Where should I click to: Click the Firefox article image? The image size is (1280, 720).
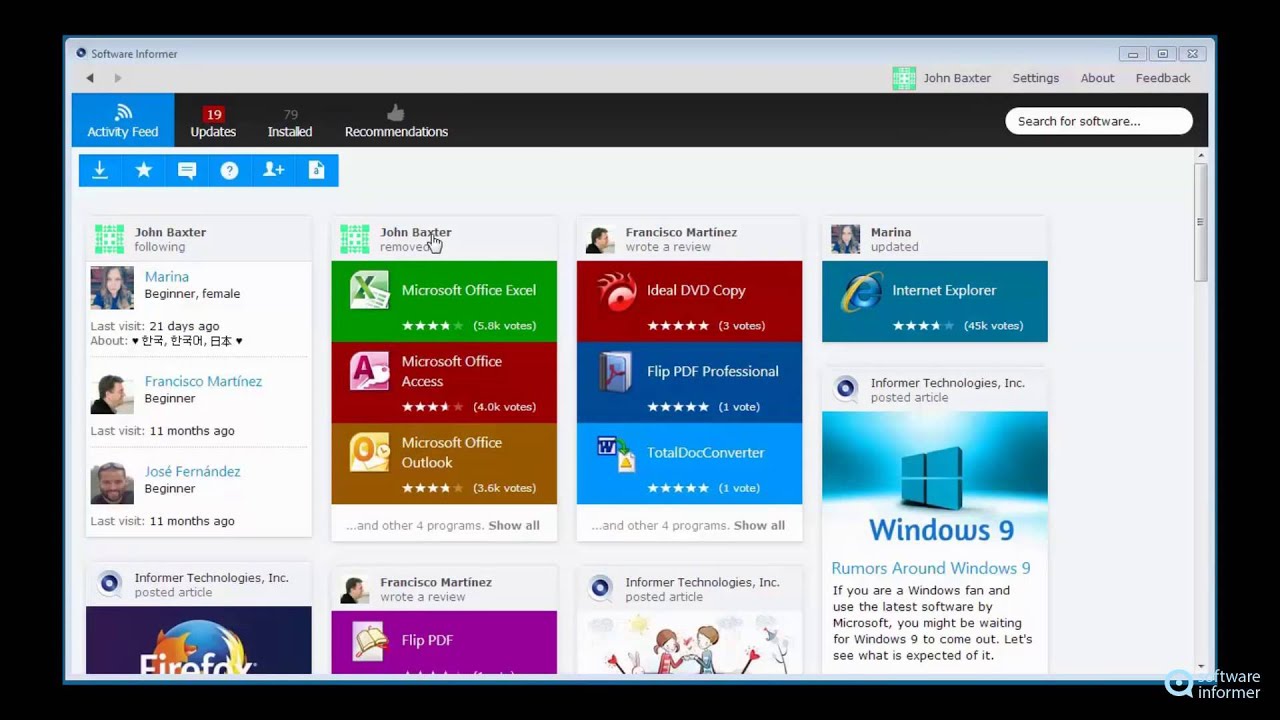[x=199, y=640]
